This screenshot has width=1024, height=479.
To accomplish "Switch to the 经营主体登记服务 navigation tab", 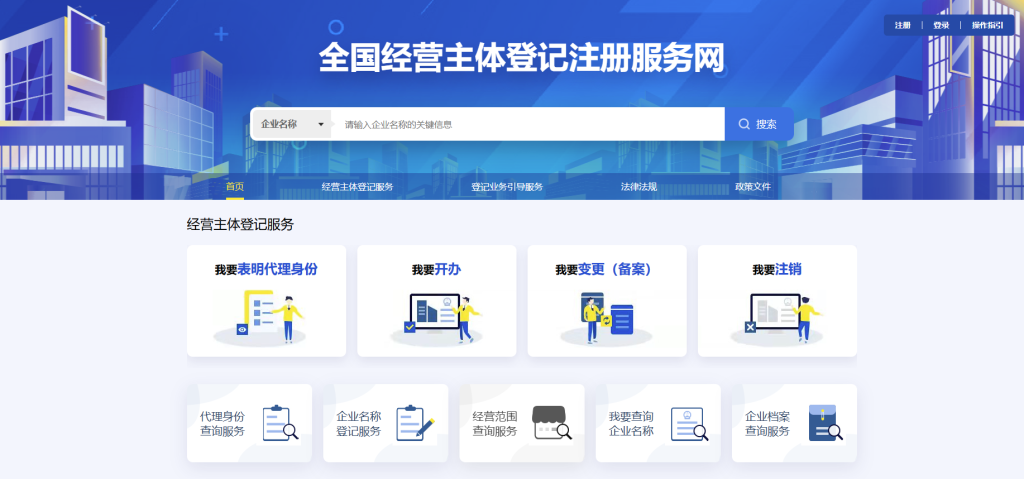I will 357,187.
